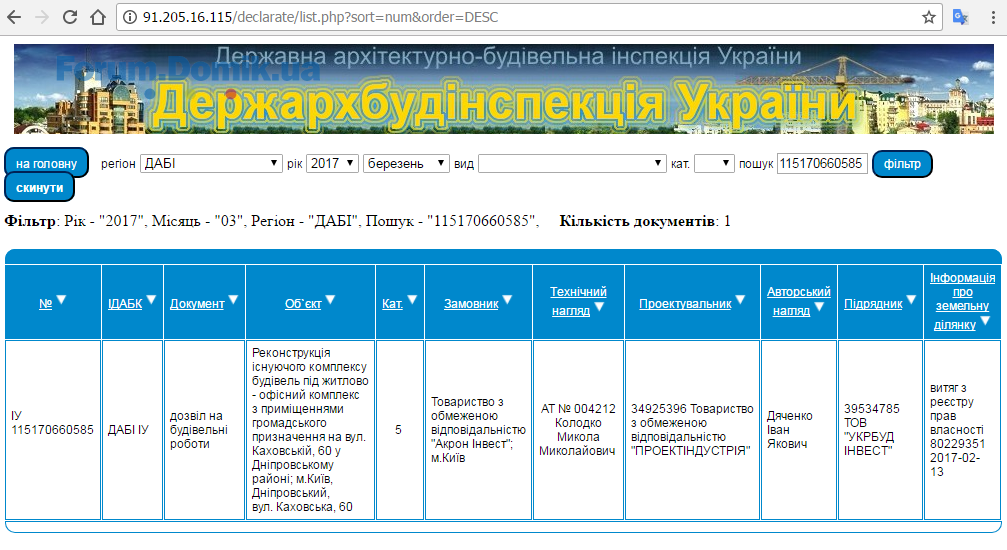The image size is (1007, 550).
Task: Open the month dropdown showing березень
Action: (x=406, y=163)
